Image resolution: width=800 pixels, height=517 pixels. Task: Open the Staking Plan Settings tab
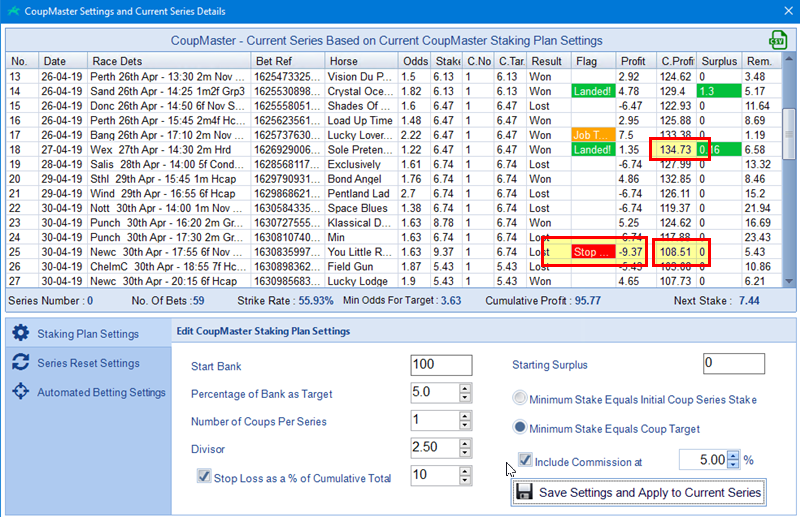point(89,333)
